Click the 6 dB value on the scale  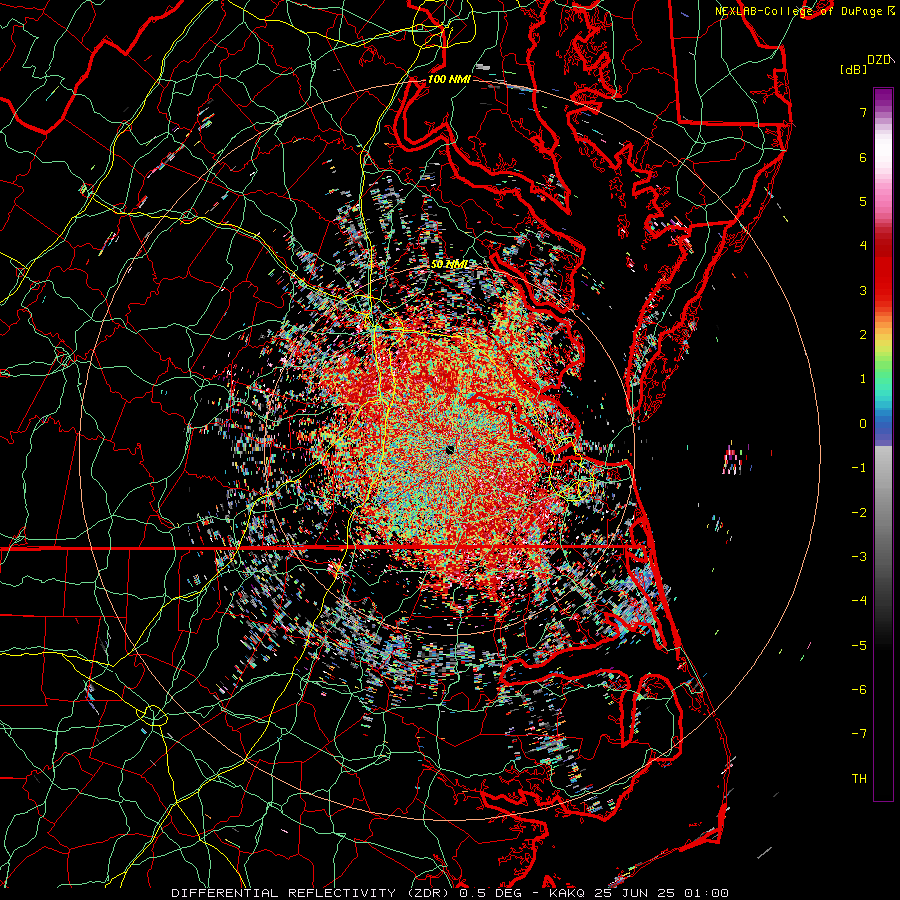pyautogui.click(x=863, y=157)
